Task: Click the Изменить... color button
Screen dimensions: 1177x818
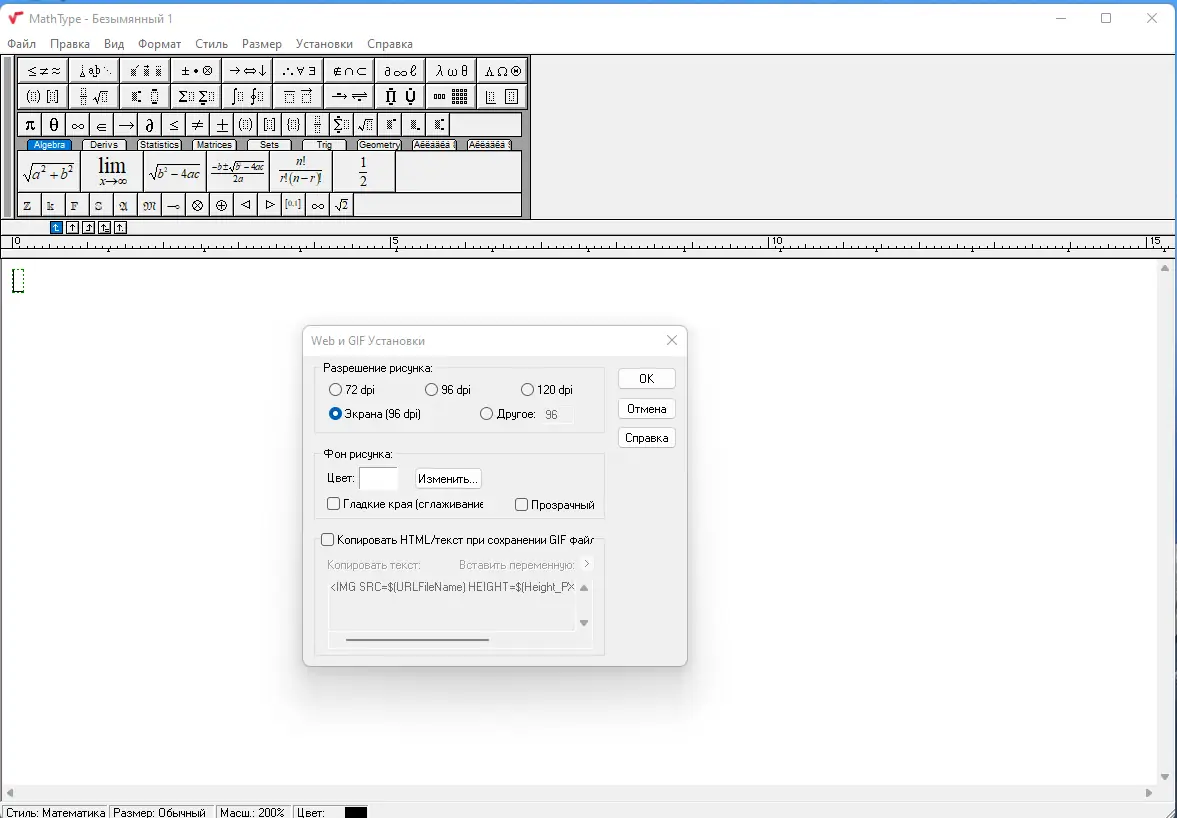Action: (x=448, y=479)
